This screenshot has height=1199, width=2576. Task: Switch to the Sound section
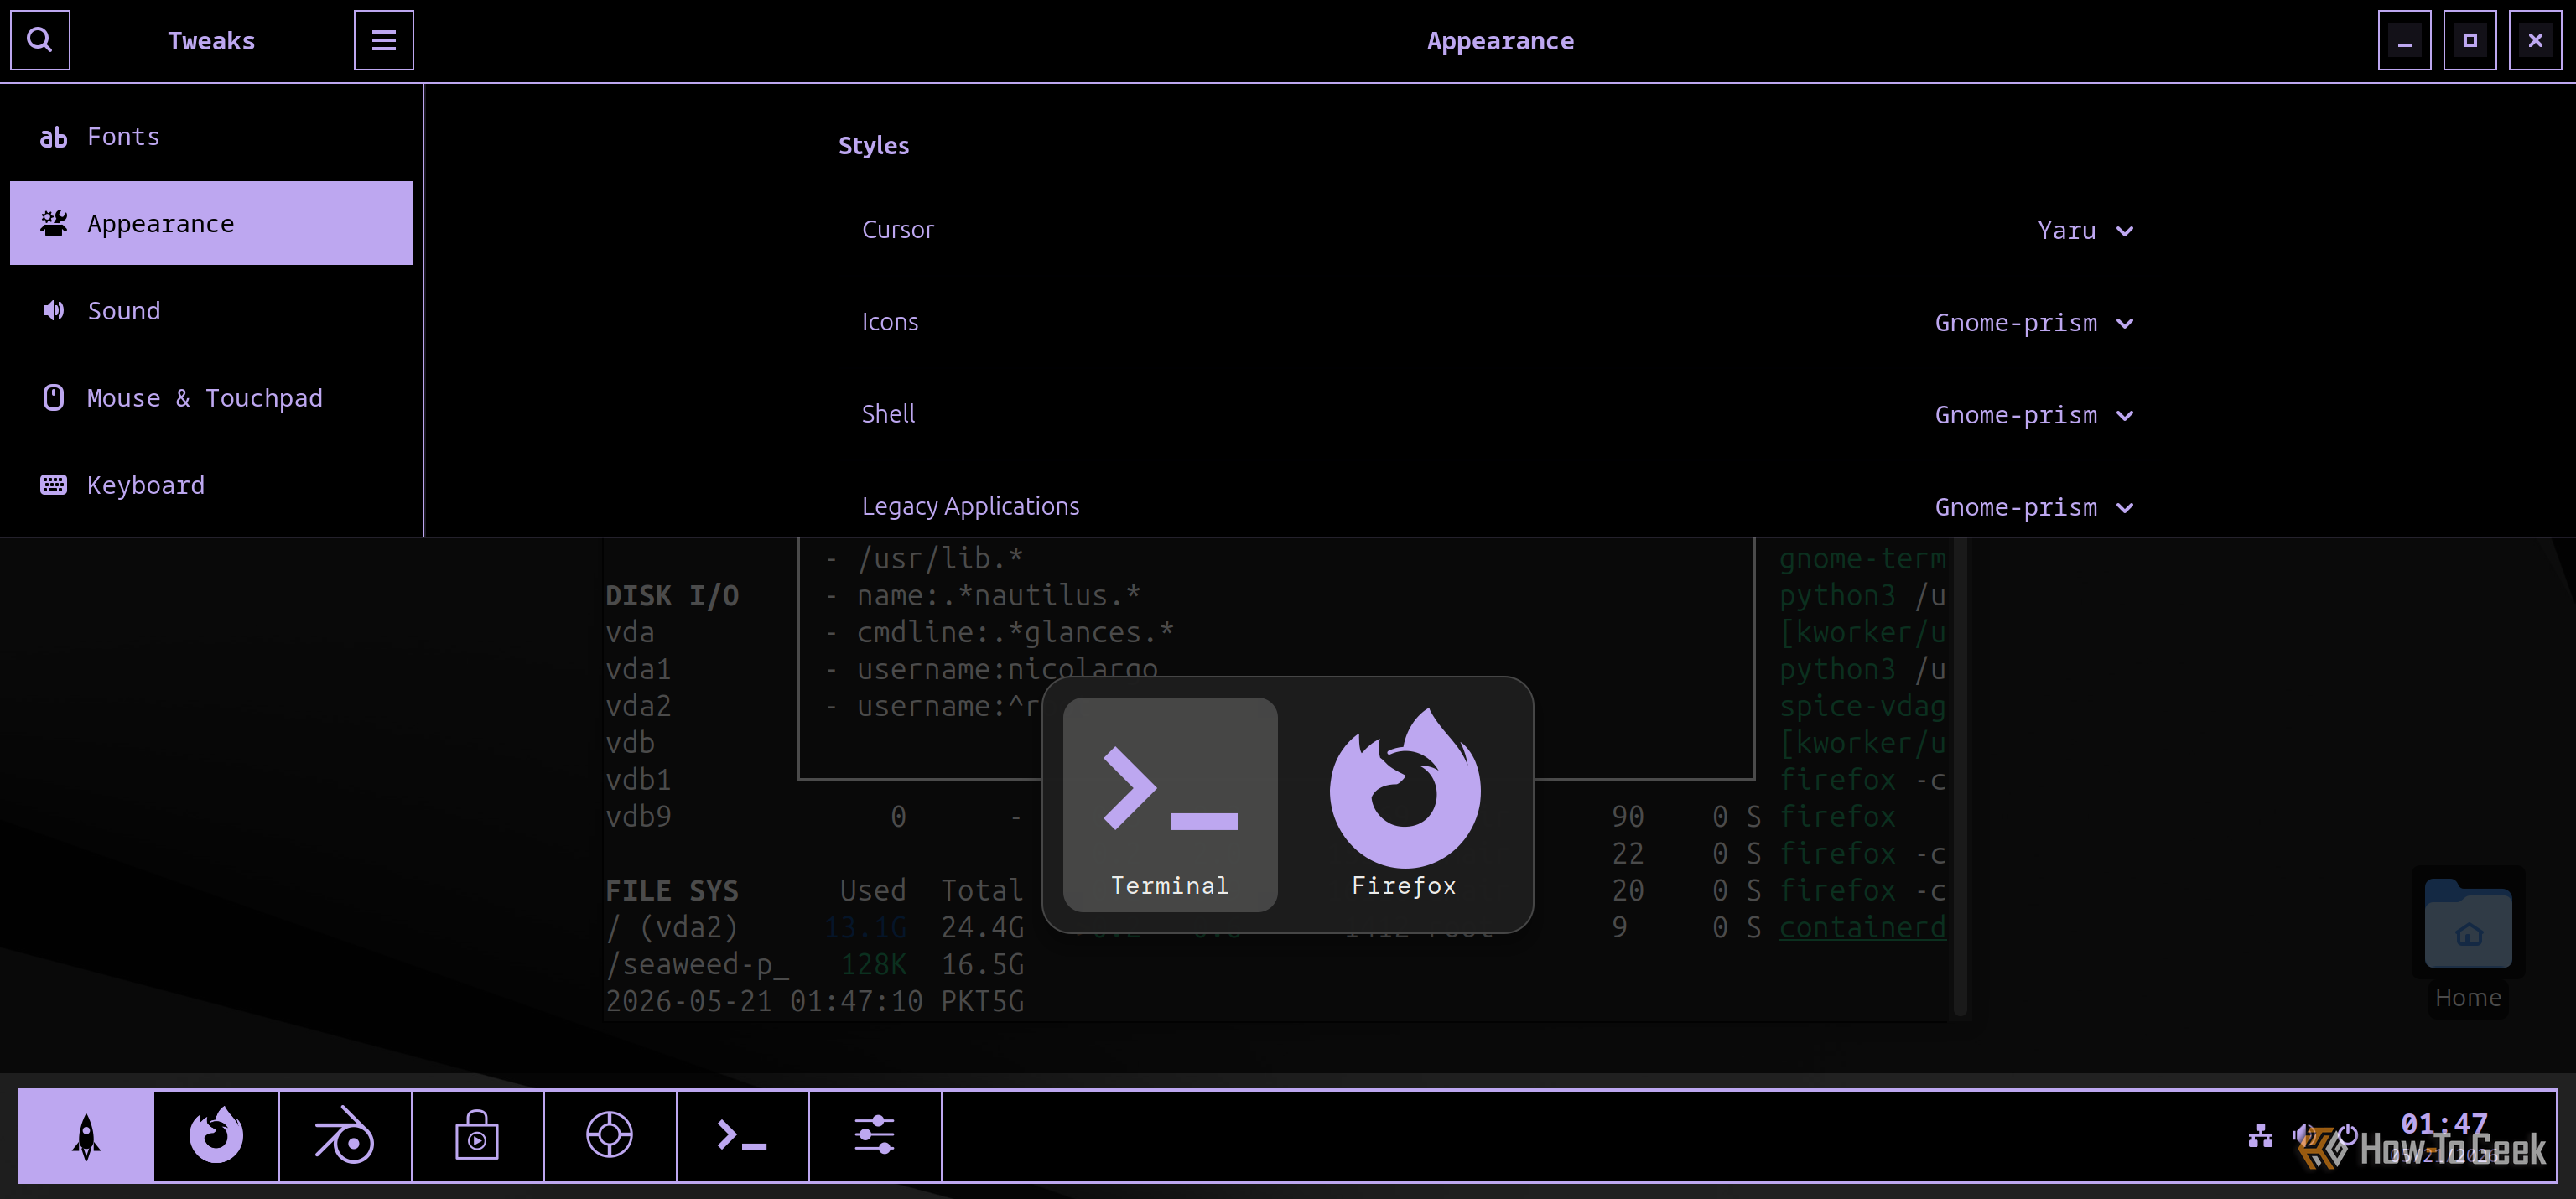click(x=211, y=311)
